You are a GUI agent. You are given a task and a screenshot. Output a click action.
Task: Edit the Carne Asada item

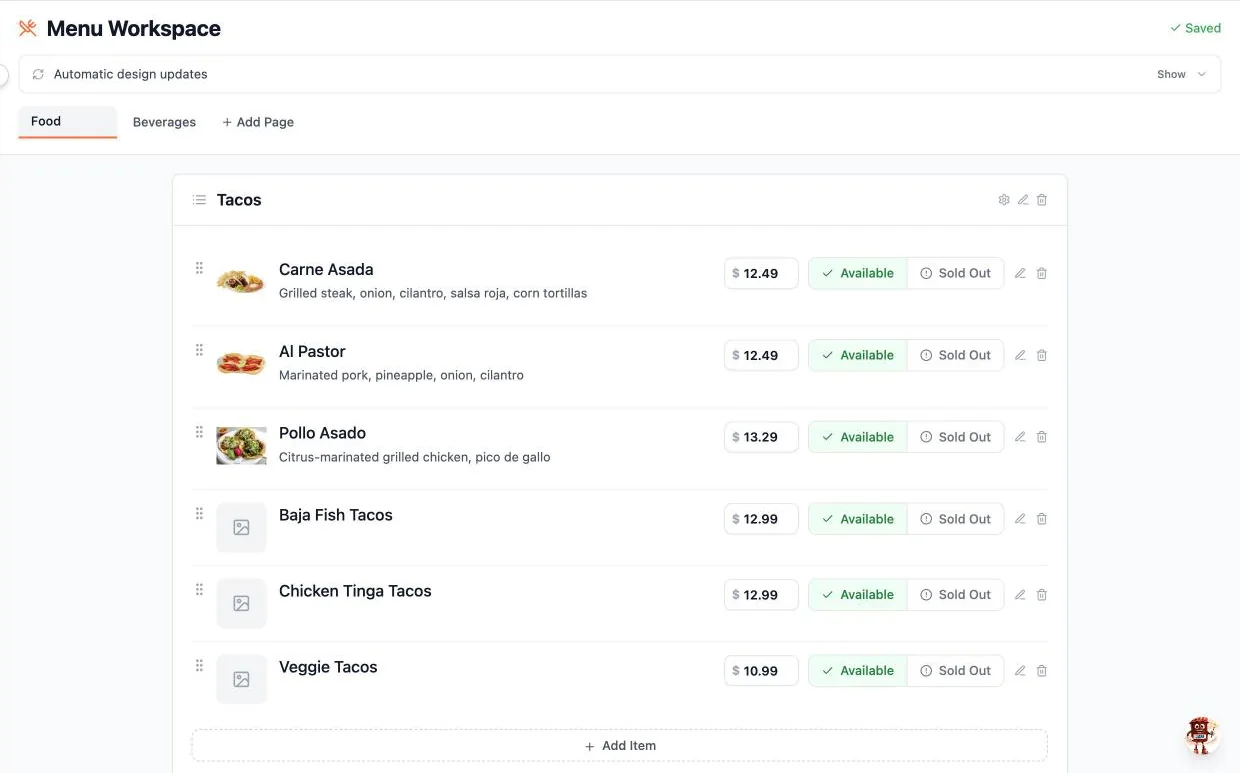[1020, 273]
